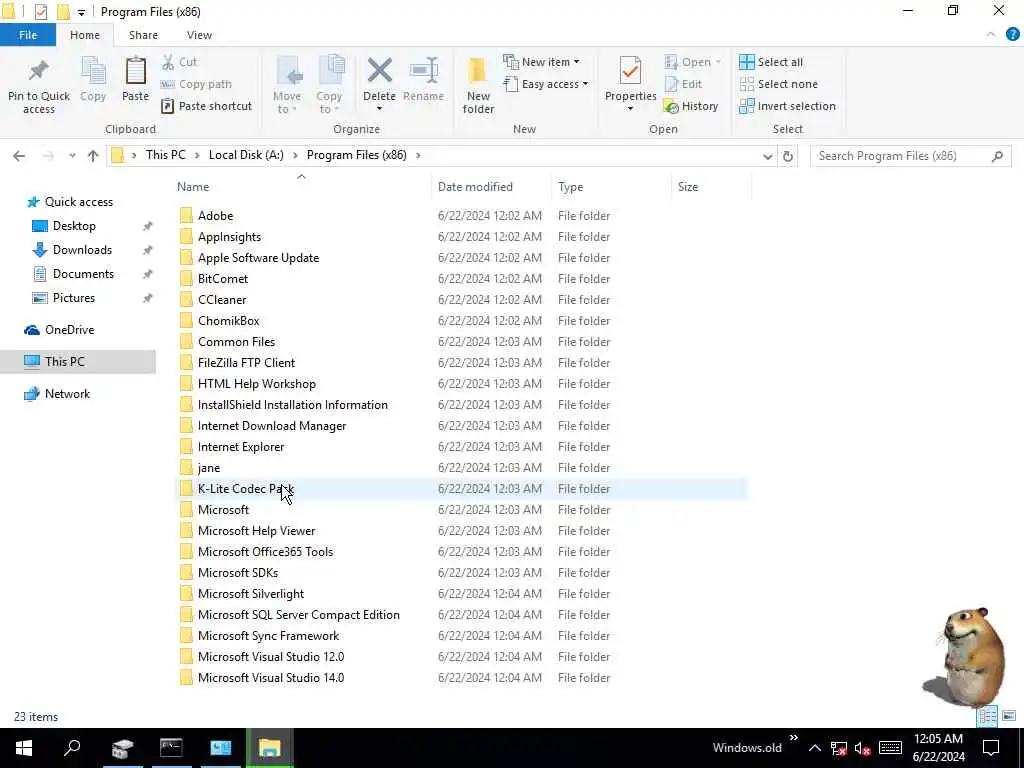Click Paste shortcut option
1024x768 pixels.
(206, 106)
